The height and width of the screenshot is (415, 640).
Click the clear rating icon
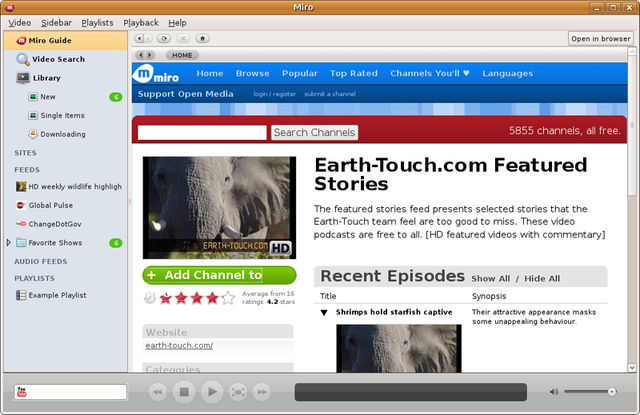coord(150,298)
